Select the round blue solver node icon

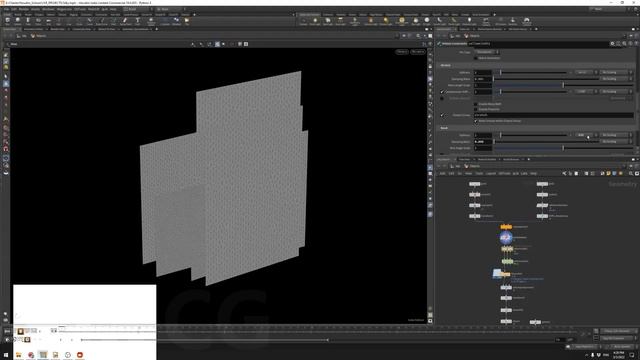tap(506, 237)
